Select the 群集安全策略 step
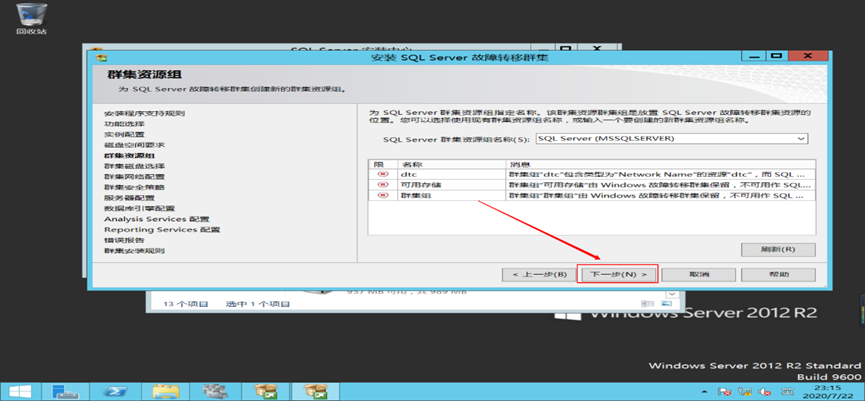The height and width of the screenshot is (401, 865). pyautogui.click(x=135, y=187)
